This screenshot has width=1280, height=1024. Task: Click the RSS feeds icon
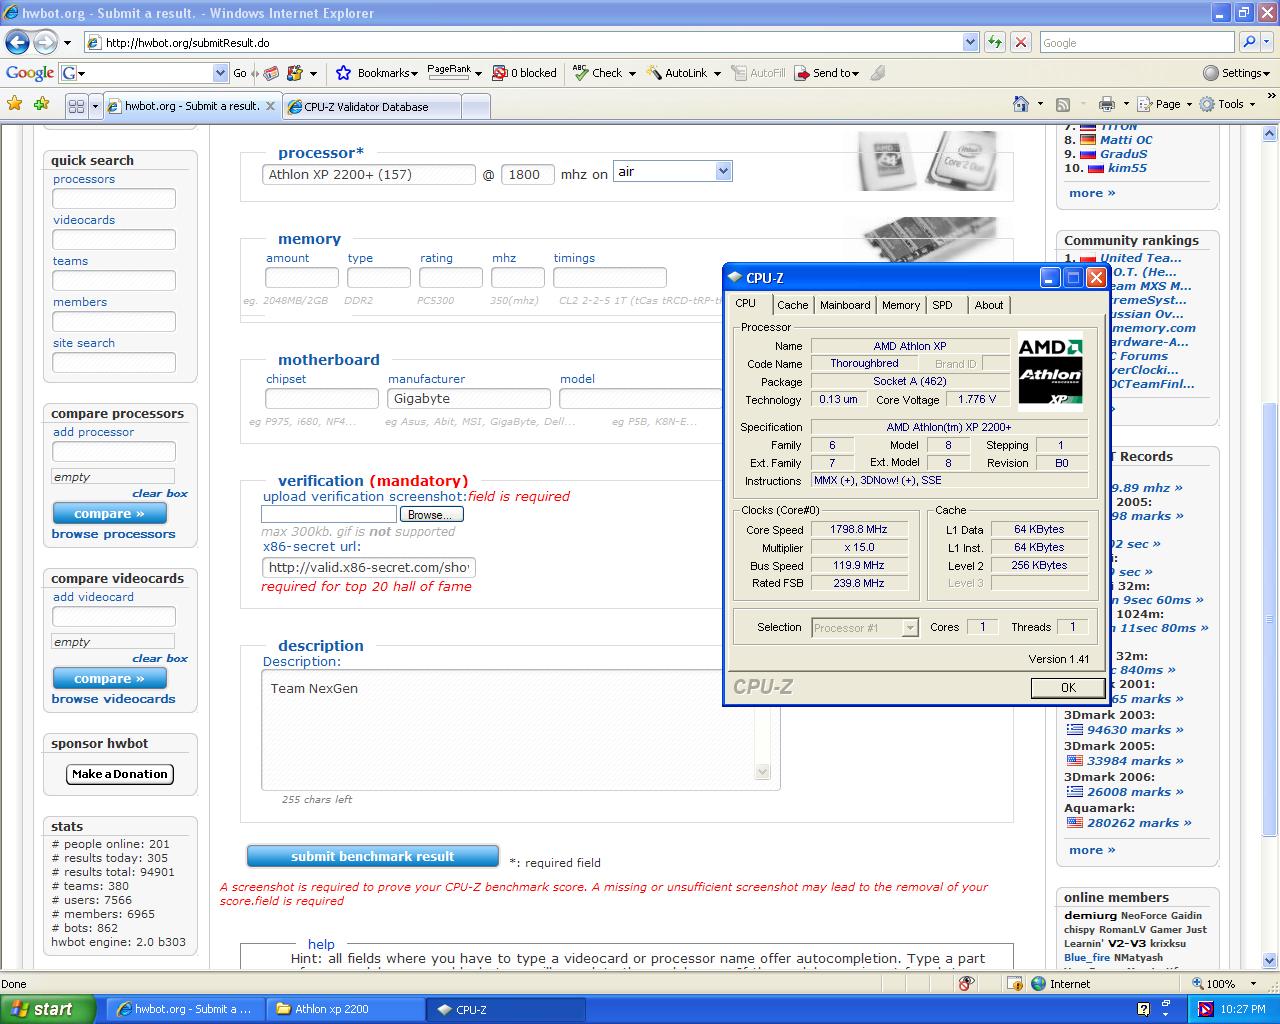point(1063,104)
